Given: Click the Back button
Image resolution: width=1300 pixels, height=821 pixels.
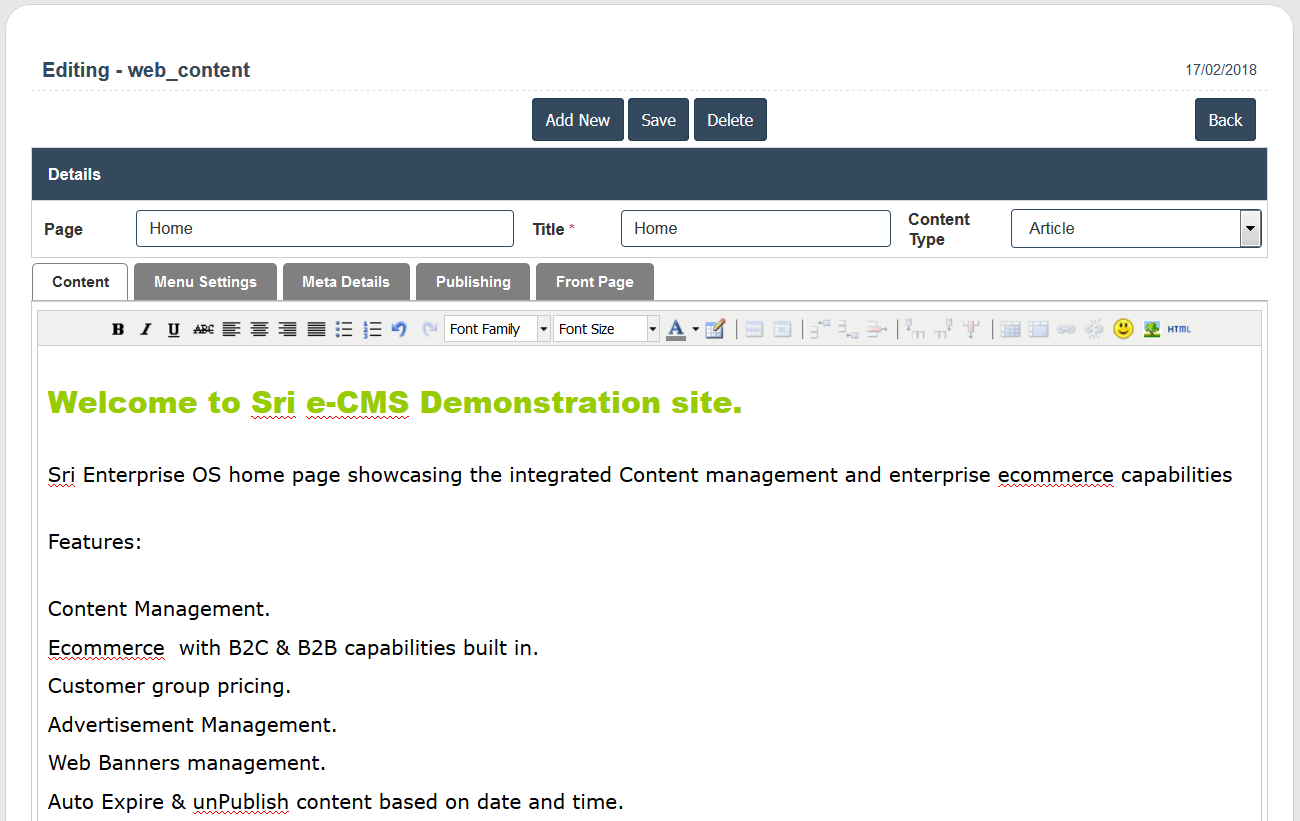Looking at the screenshot, I should 1225,120.
